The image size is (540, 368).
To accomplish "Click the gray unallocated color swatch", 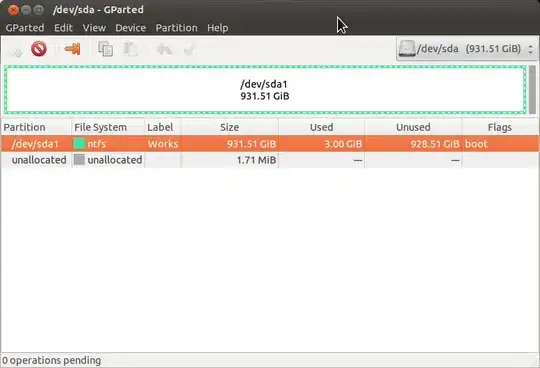I will (79, 159).
